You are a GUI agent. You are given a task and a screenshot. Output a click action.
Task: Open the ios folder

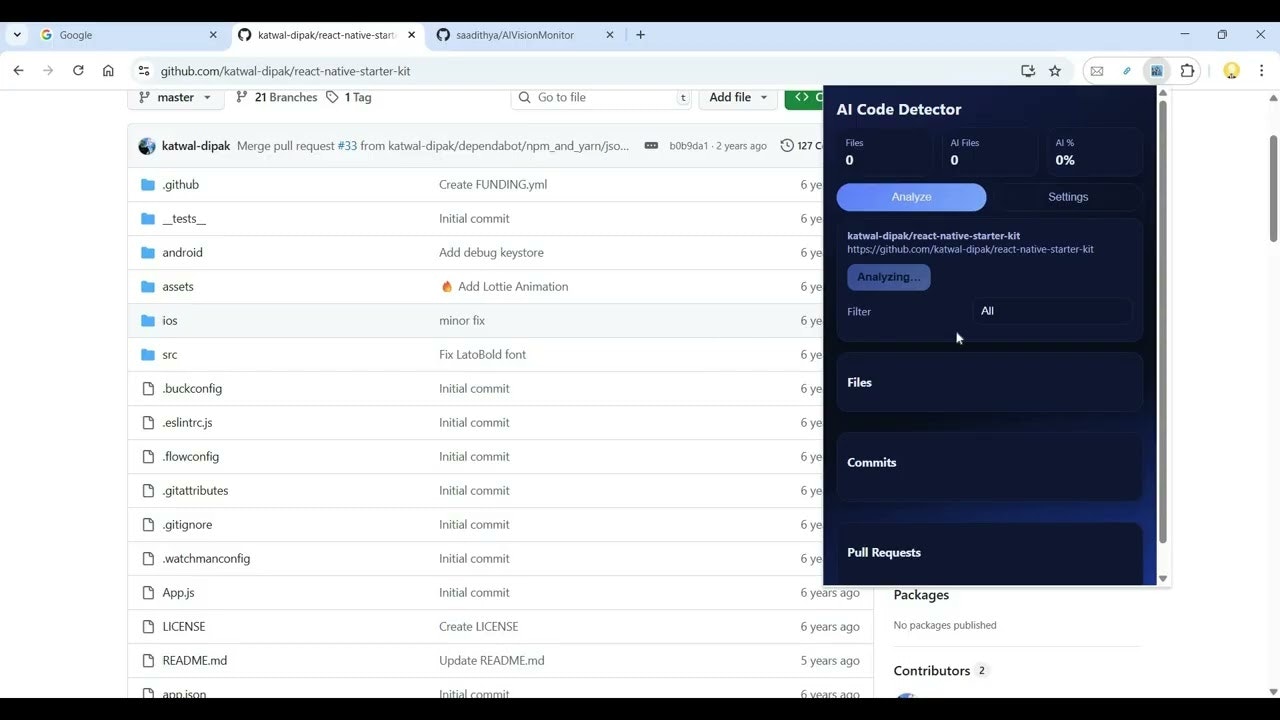(170, 320)
